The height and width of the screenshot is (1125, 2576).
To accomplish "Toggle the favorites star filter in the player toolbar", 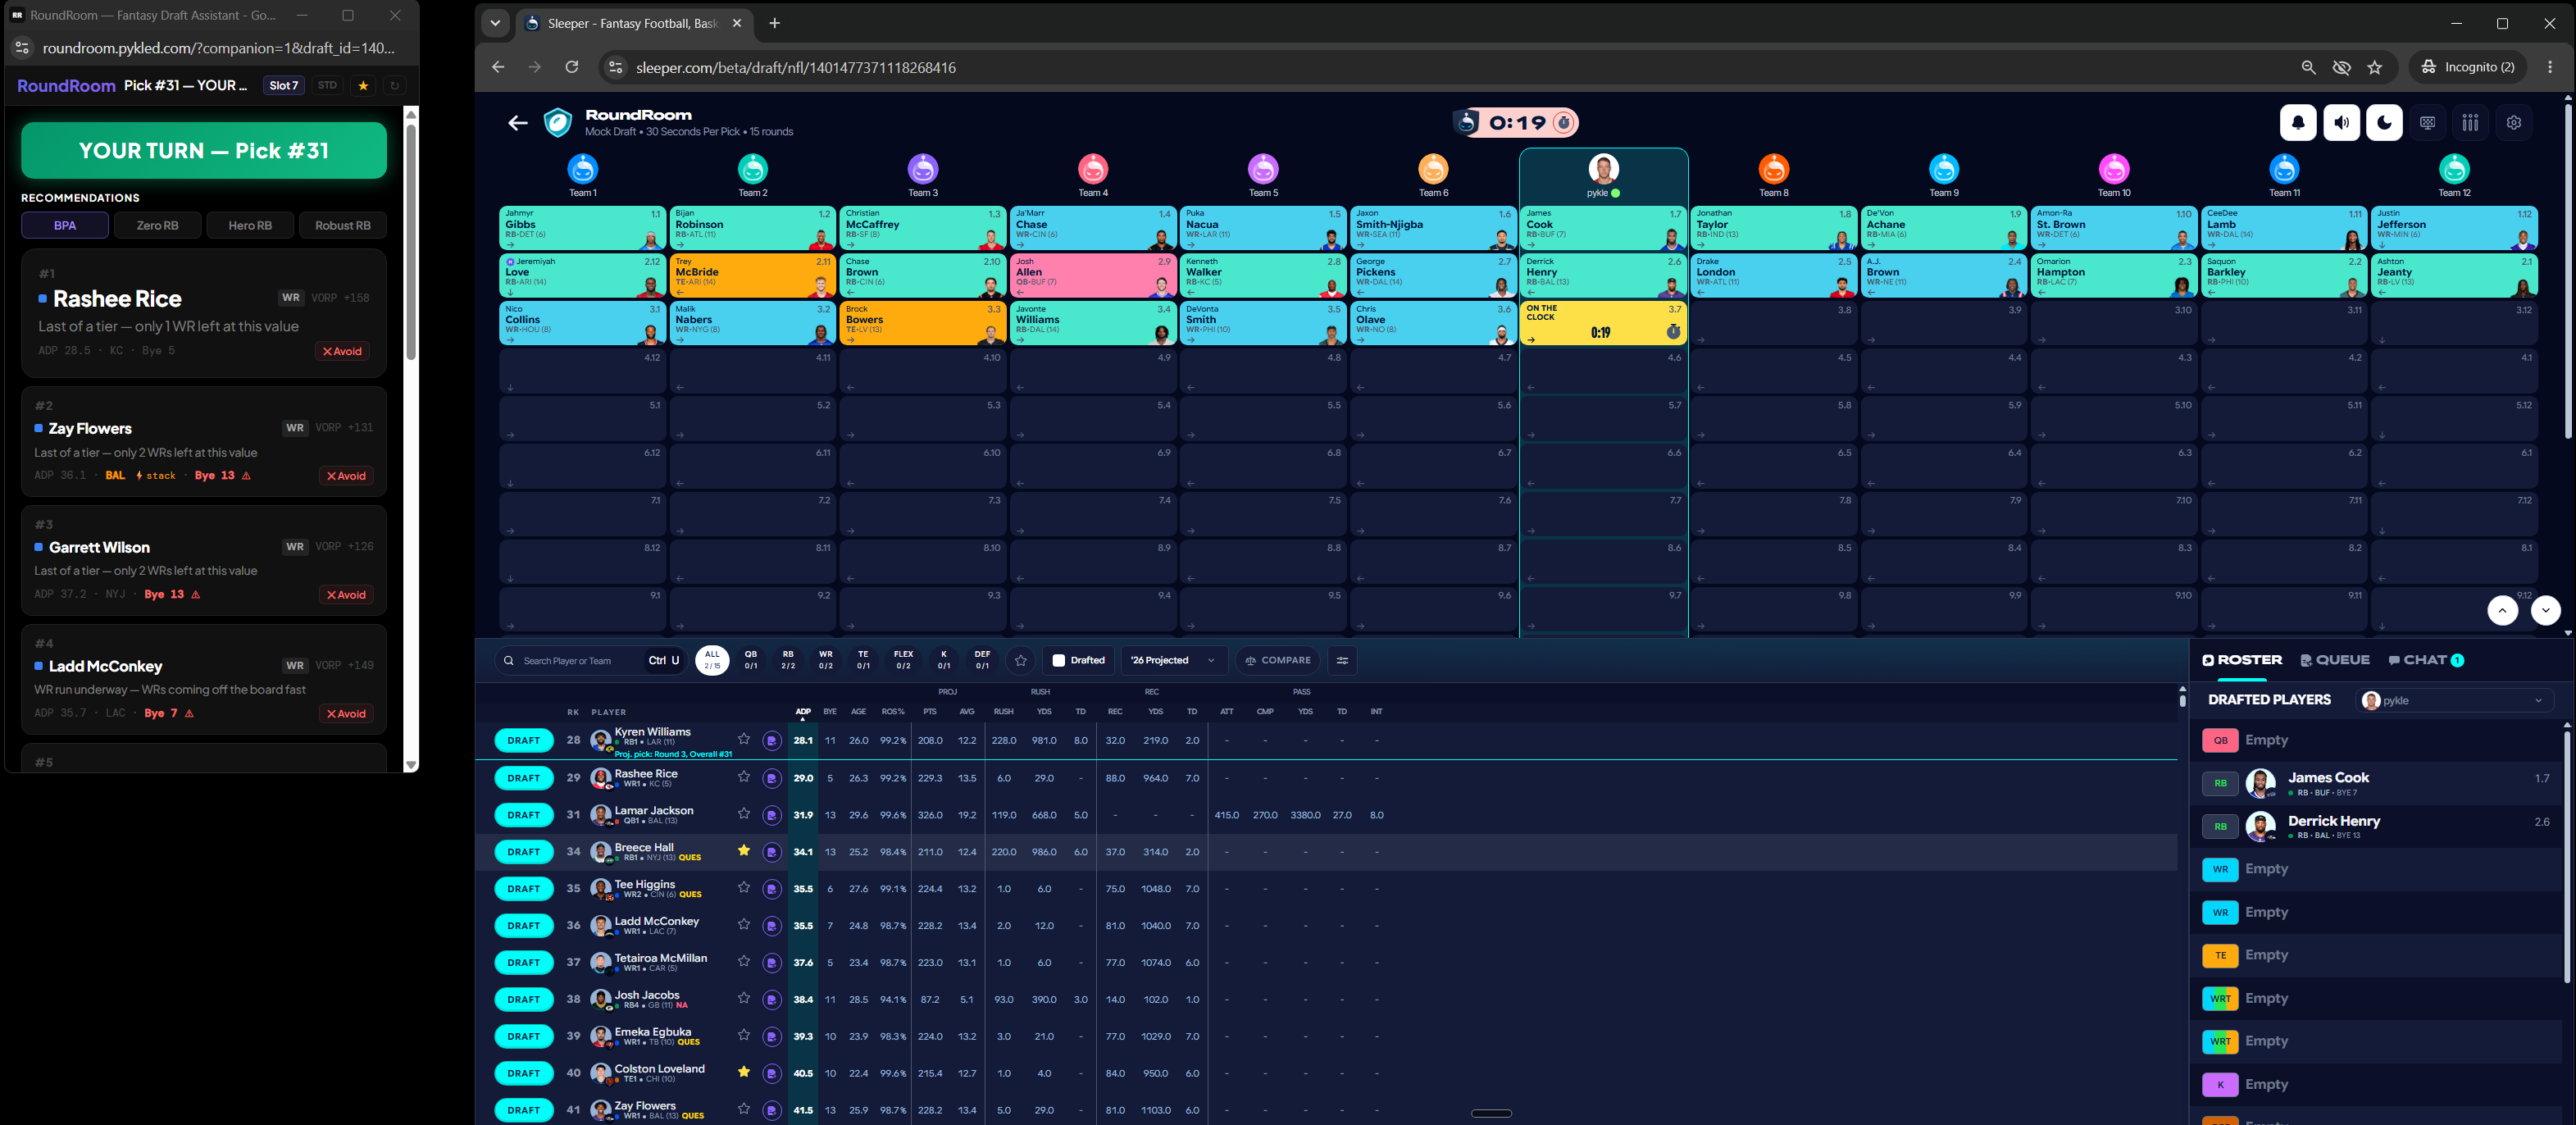I will (1020, 660).
